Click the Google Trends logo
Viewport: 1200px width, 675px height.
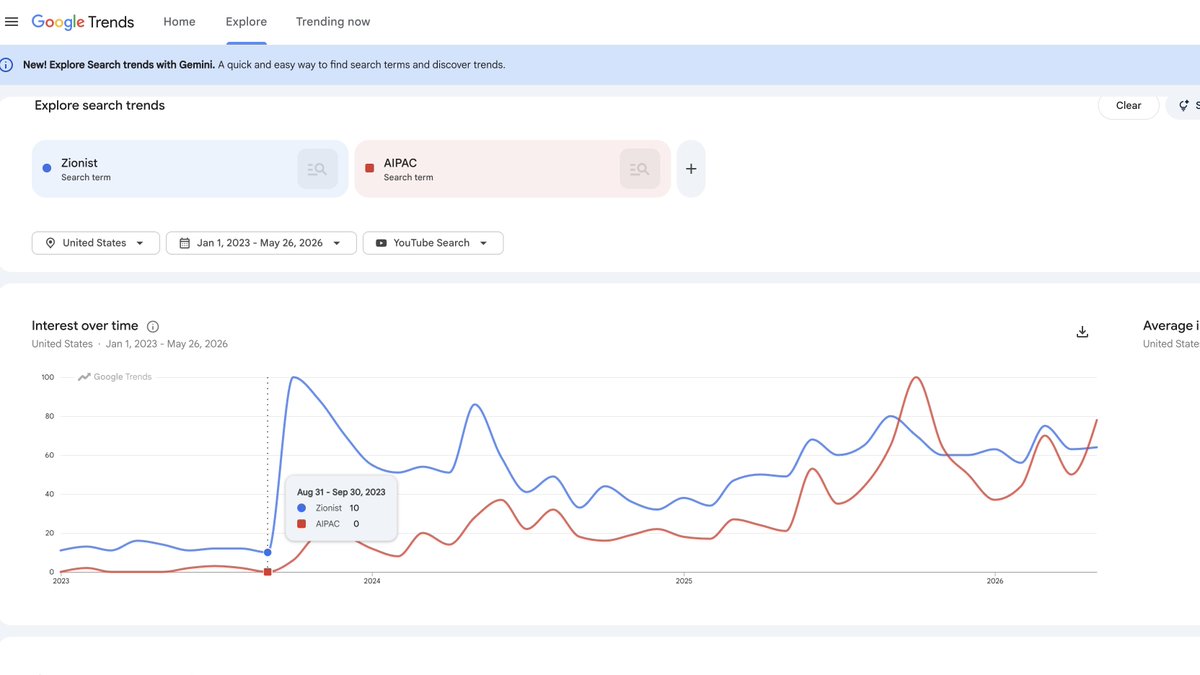coord(82,21)
